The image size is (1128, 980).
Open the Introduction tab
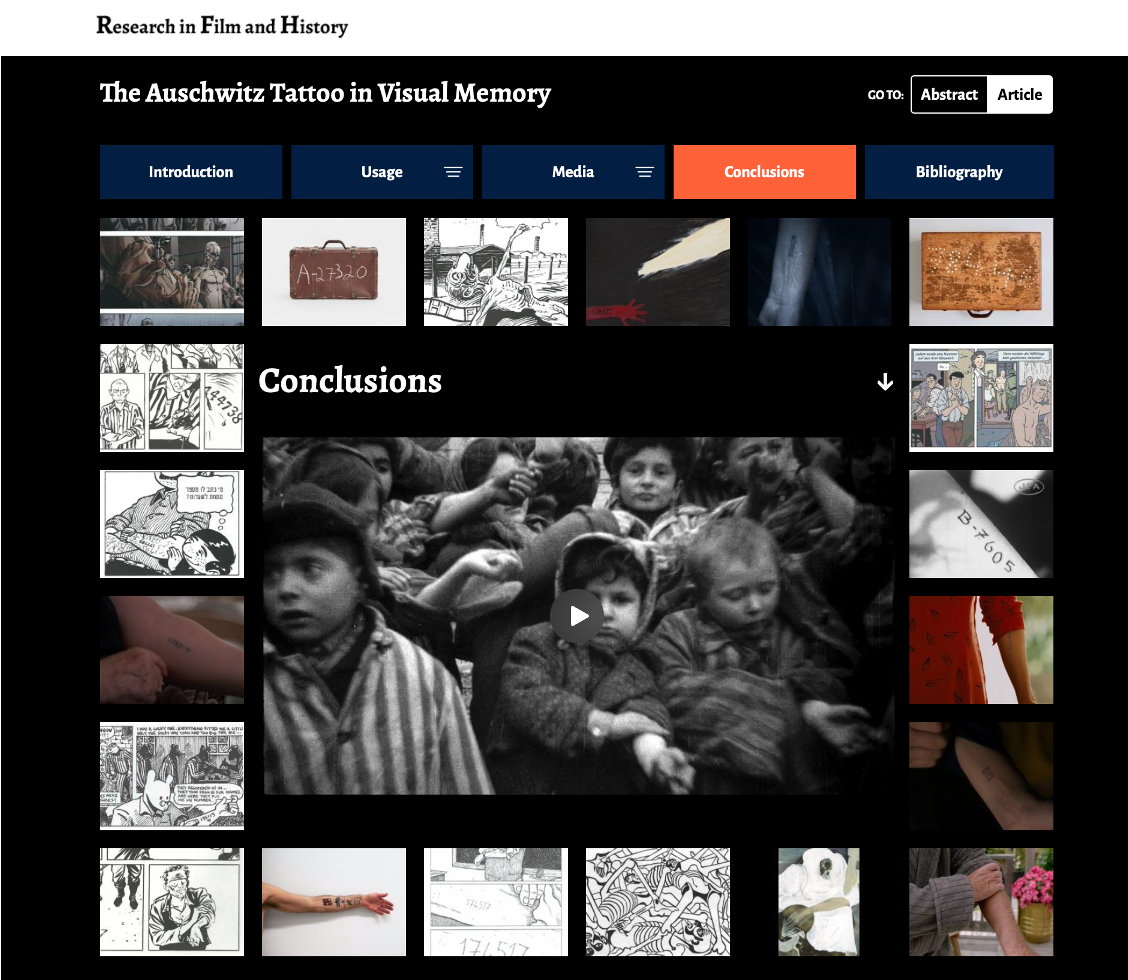click(x=191, y=172)
